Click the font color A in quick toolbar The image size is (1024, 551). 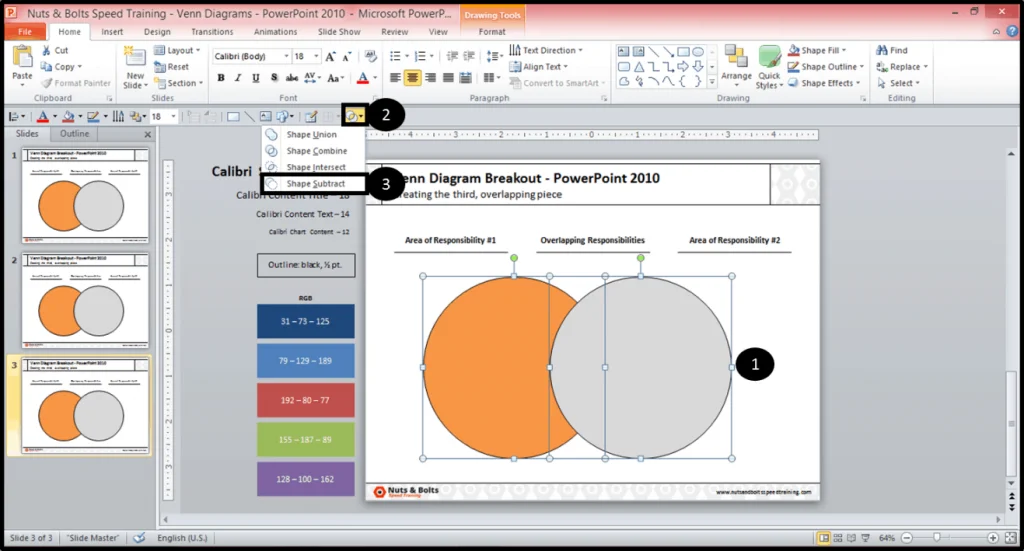coord(42,116)
